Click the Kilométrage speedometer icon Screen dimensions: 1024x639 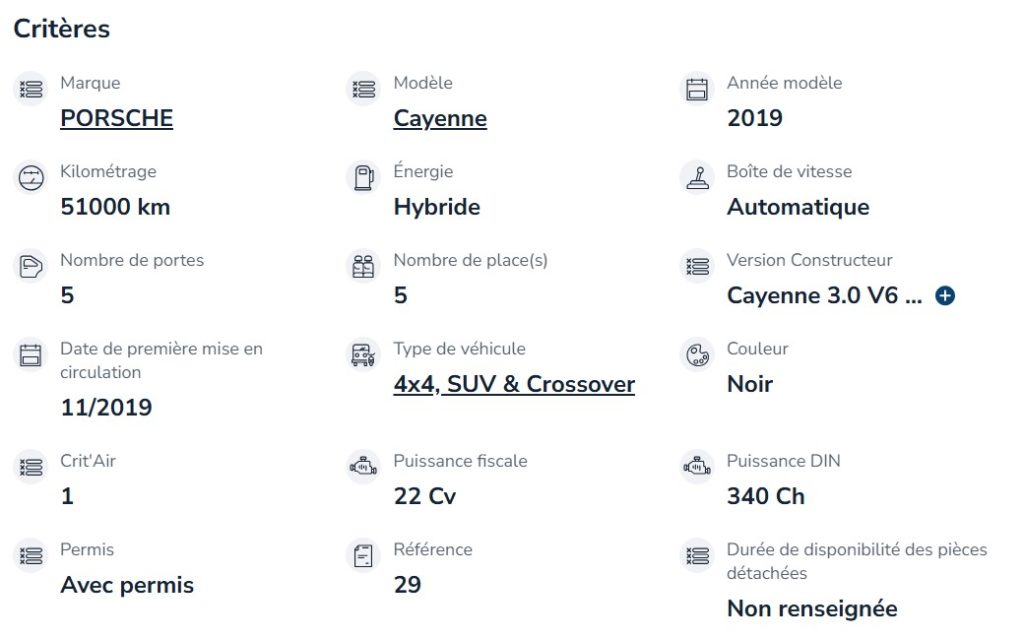coord(31,178)
